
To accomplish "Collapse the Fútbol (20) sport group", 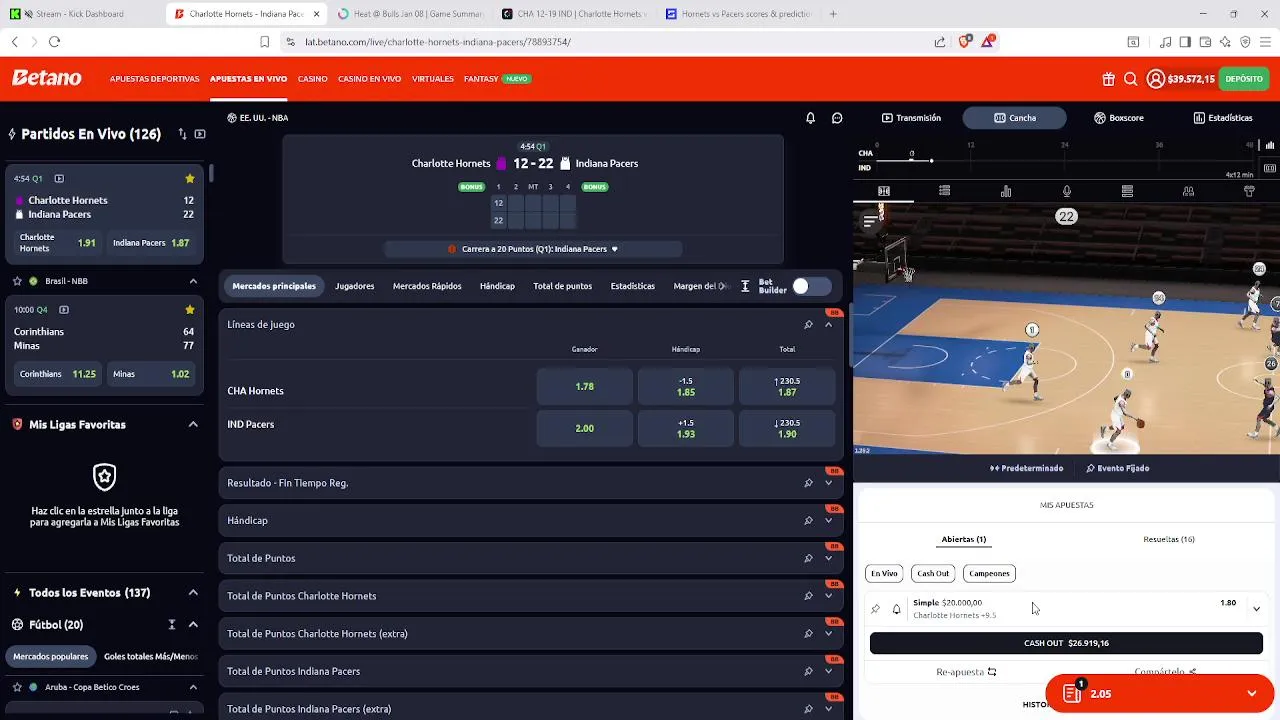I will click(x=193, y=625).
